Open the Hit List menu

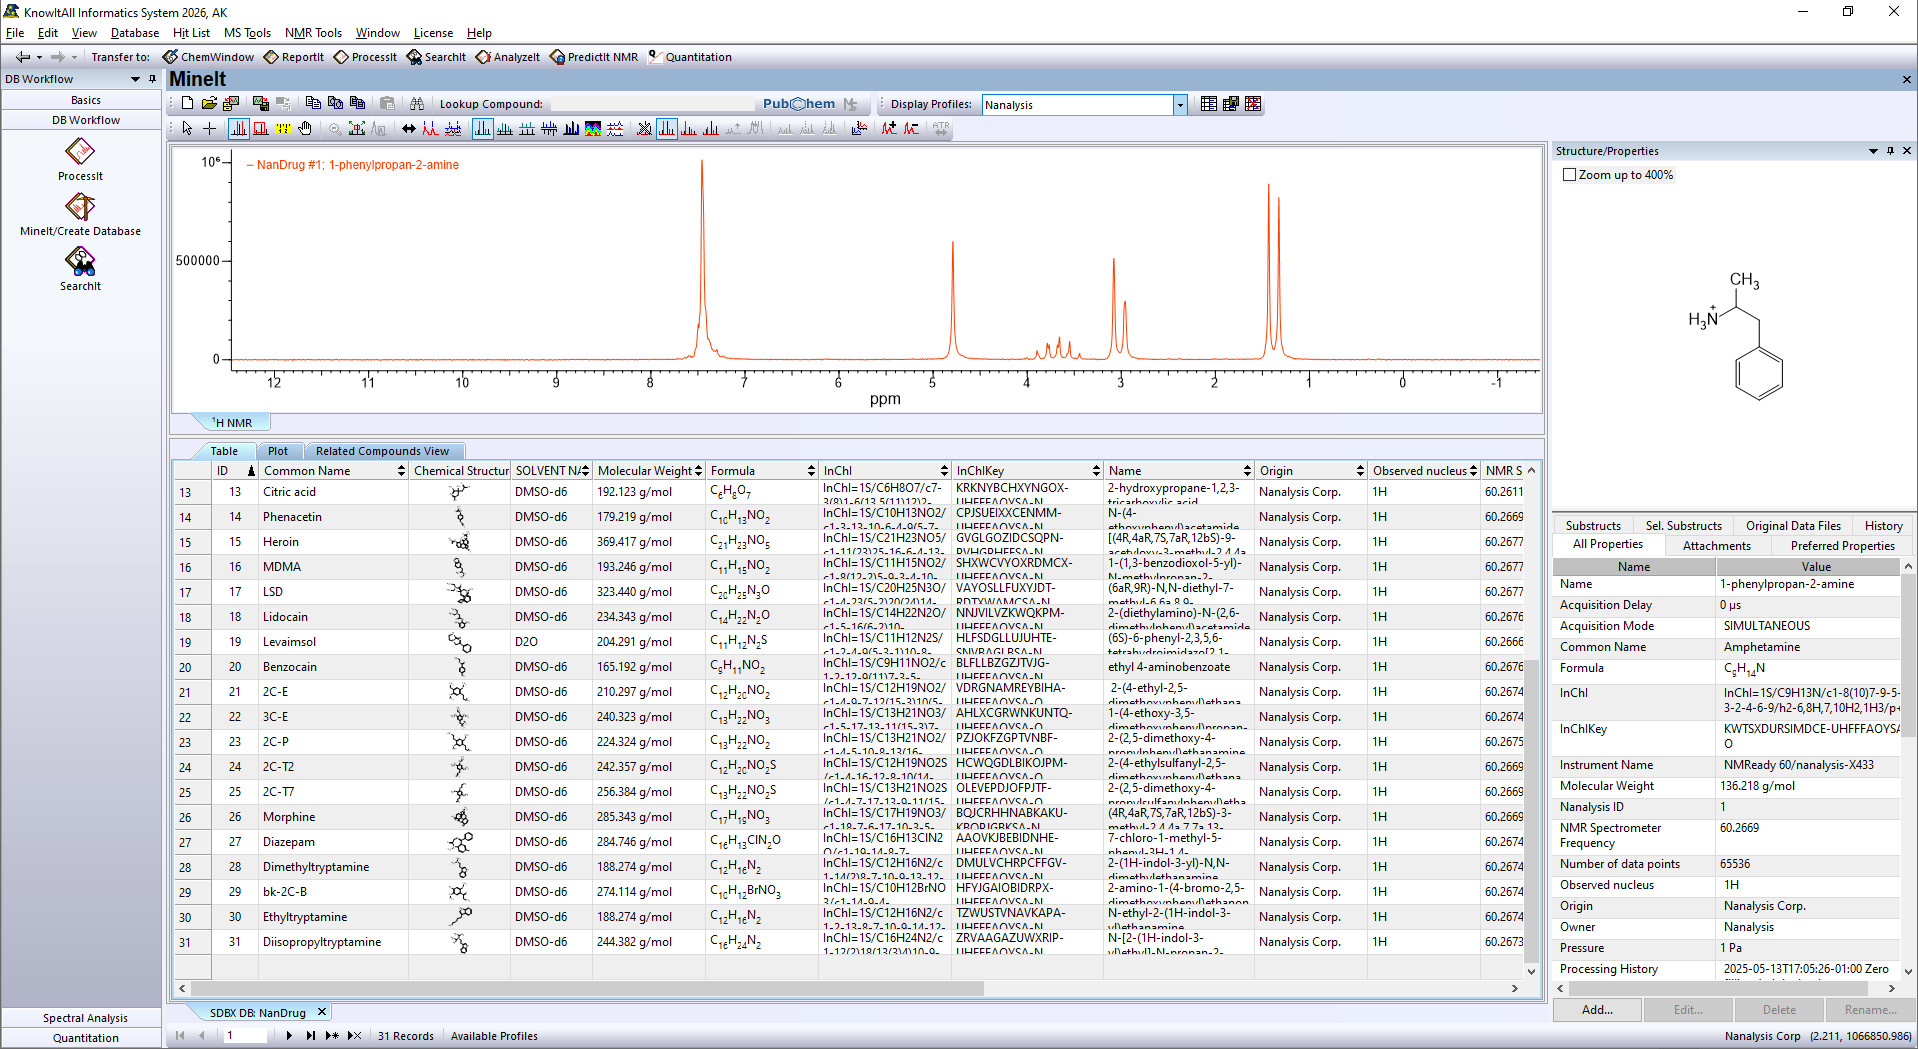tap(191, 33)
